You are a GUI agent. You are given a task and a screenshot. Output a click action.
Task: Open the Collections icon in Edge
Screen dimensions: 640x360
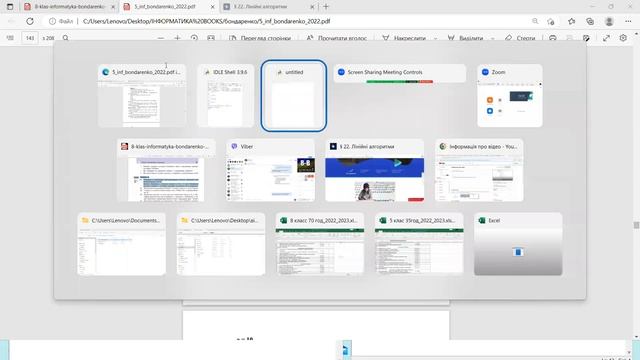(590, 21)
